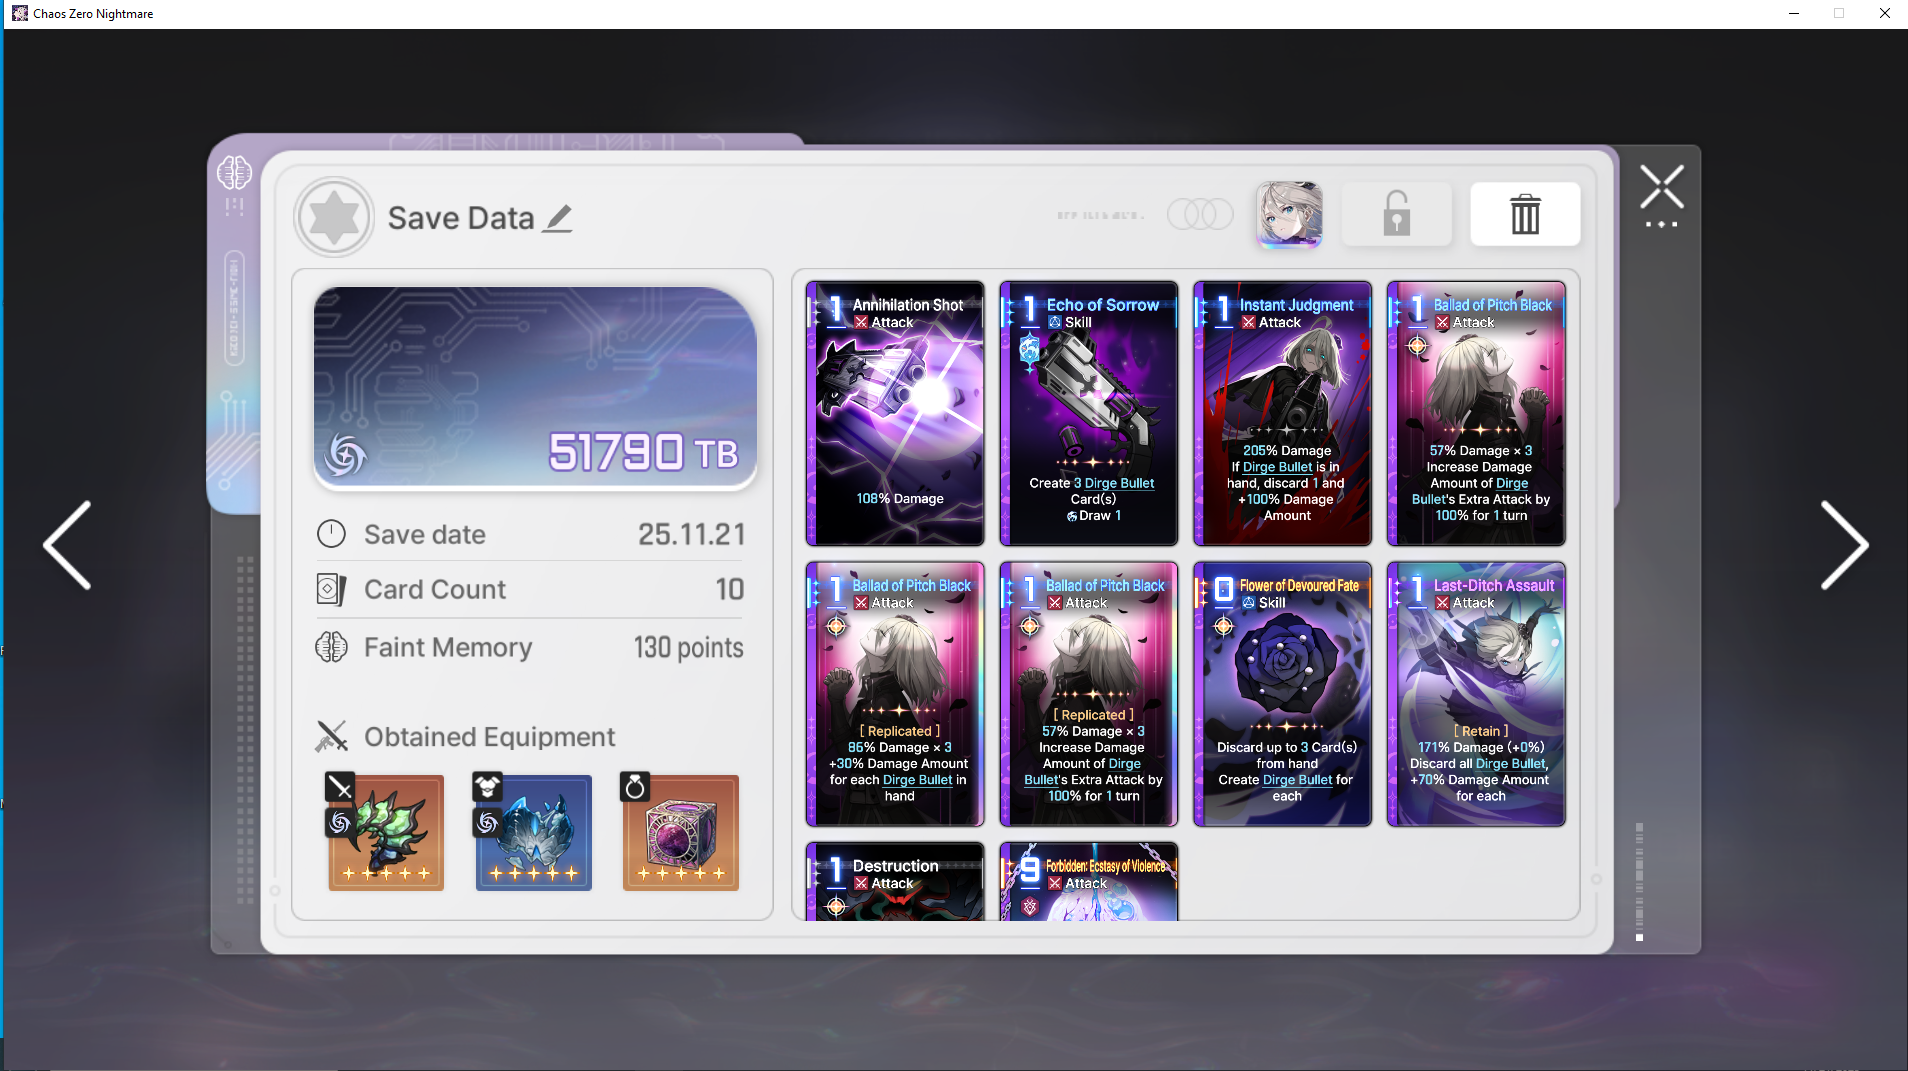Select Ballad of Pitch Black card beside Instant Judgment
Screen dimensions: 1908x1071
(1476, 413)
